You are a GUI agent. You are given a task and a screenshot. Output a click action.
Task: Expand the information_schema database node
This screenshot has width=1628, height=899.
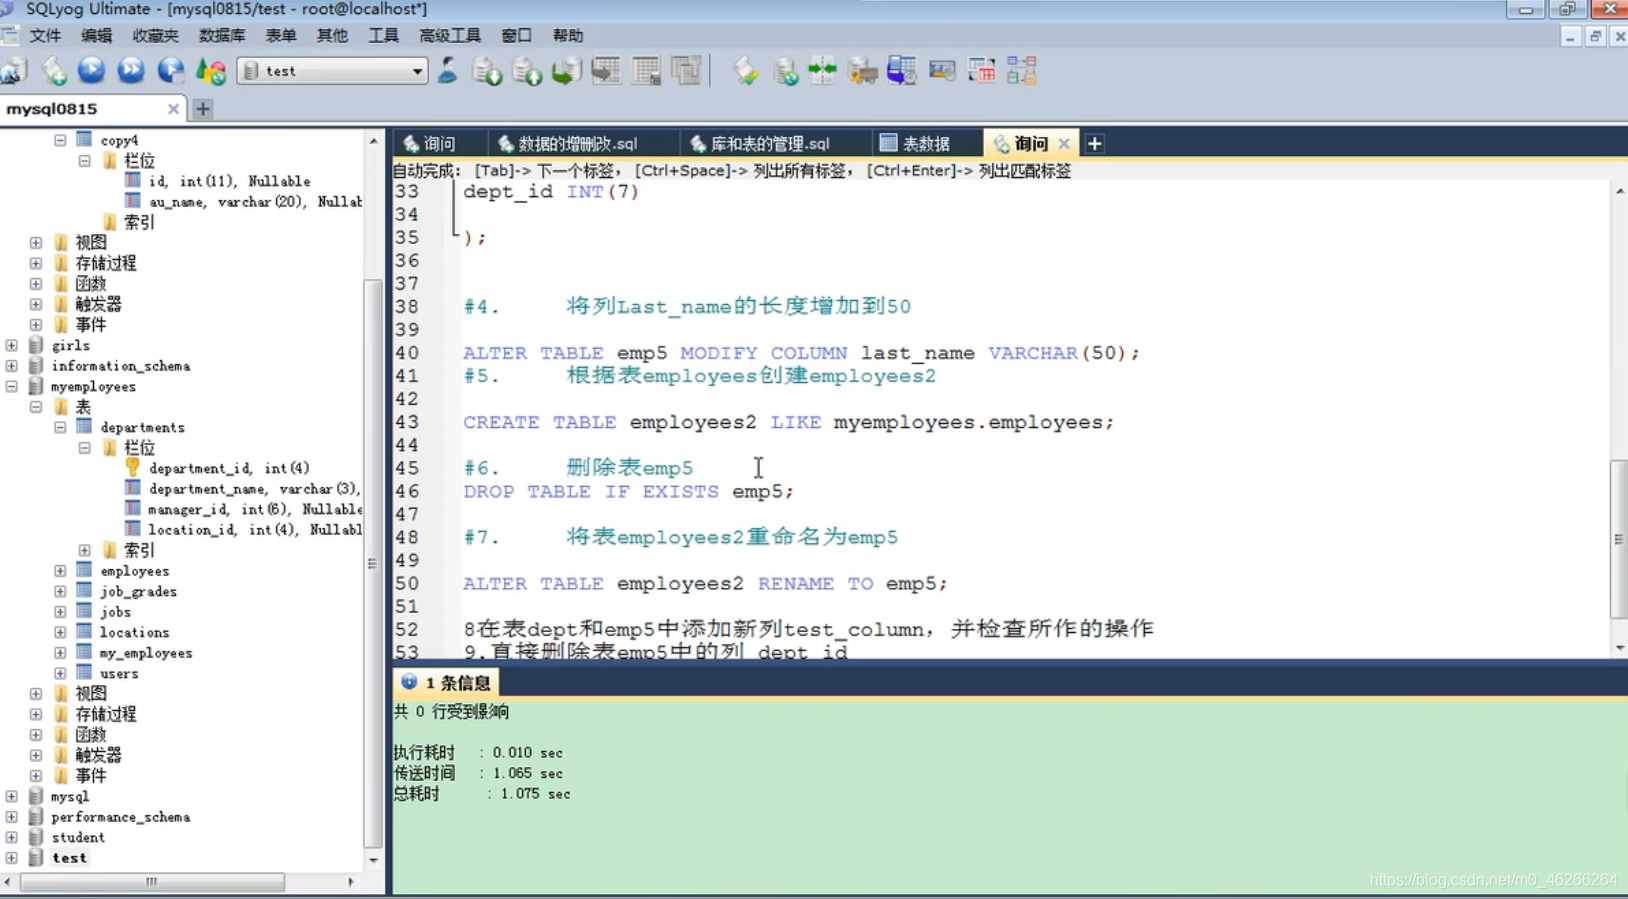[x=11, y=366]
